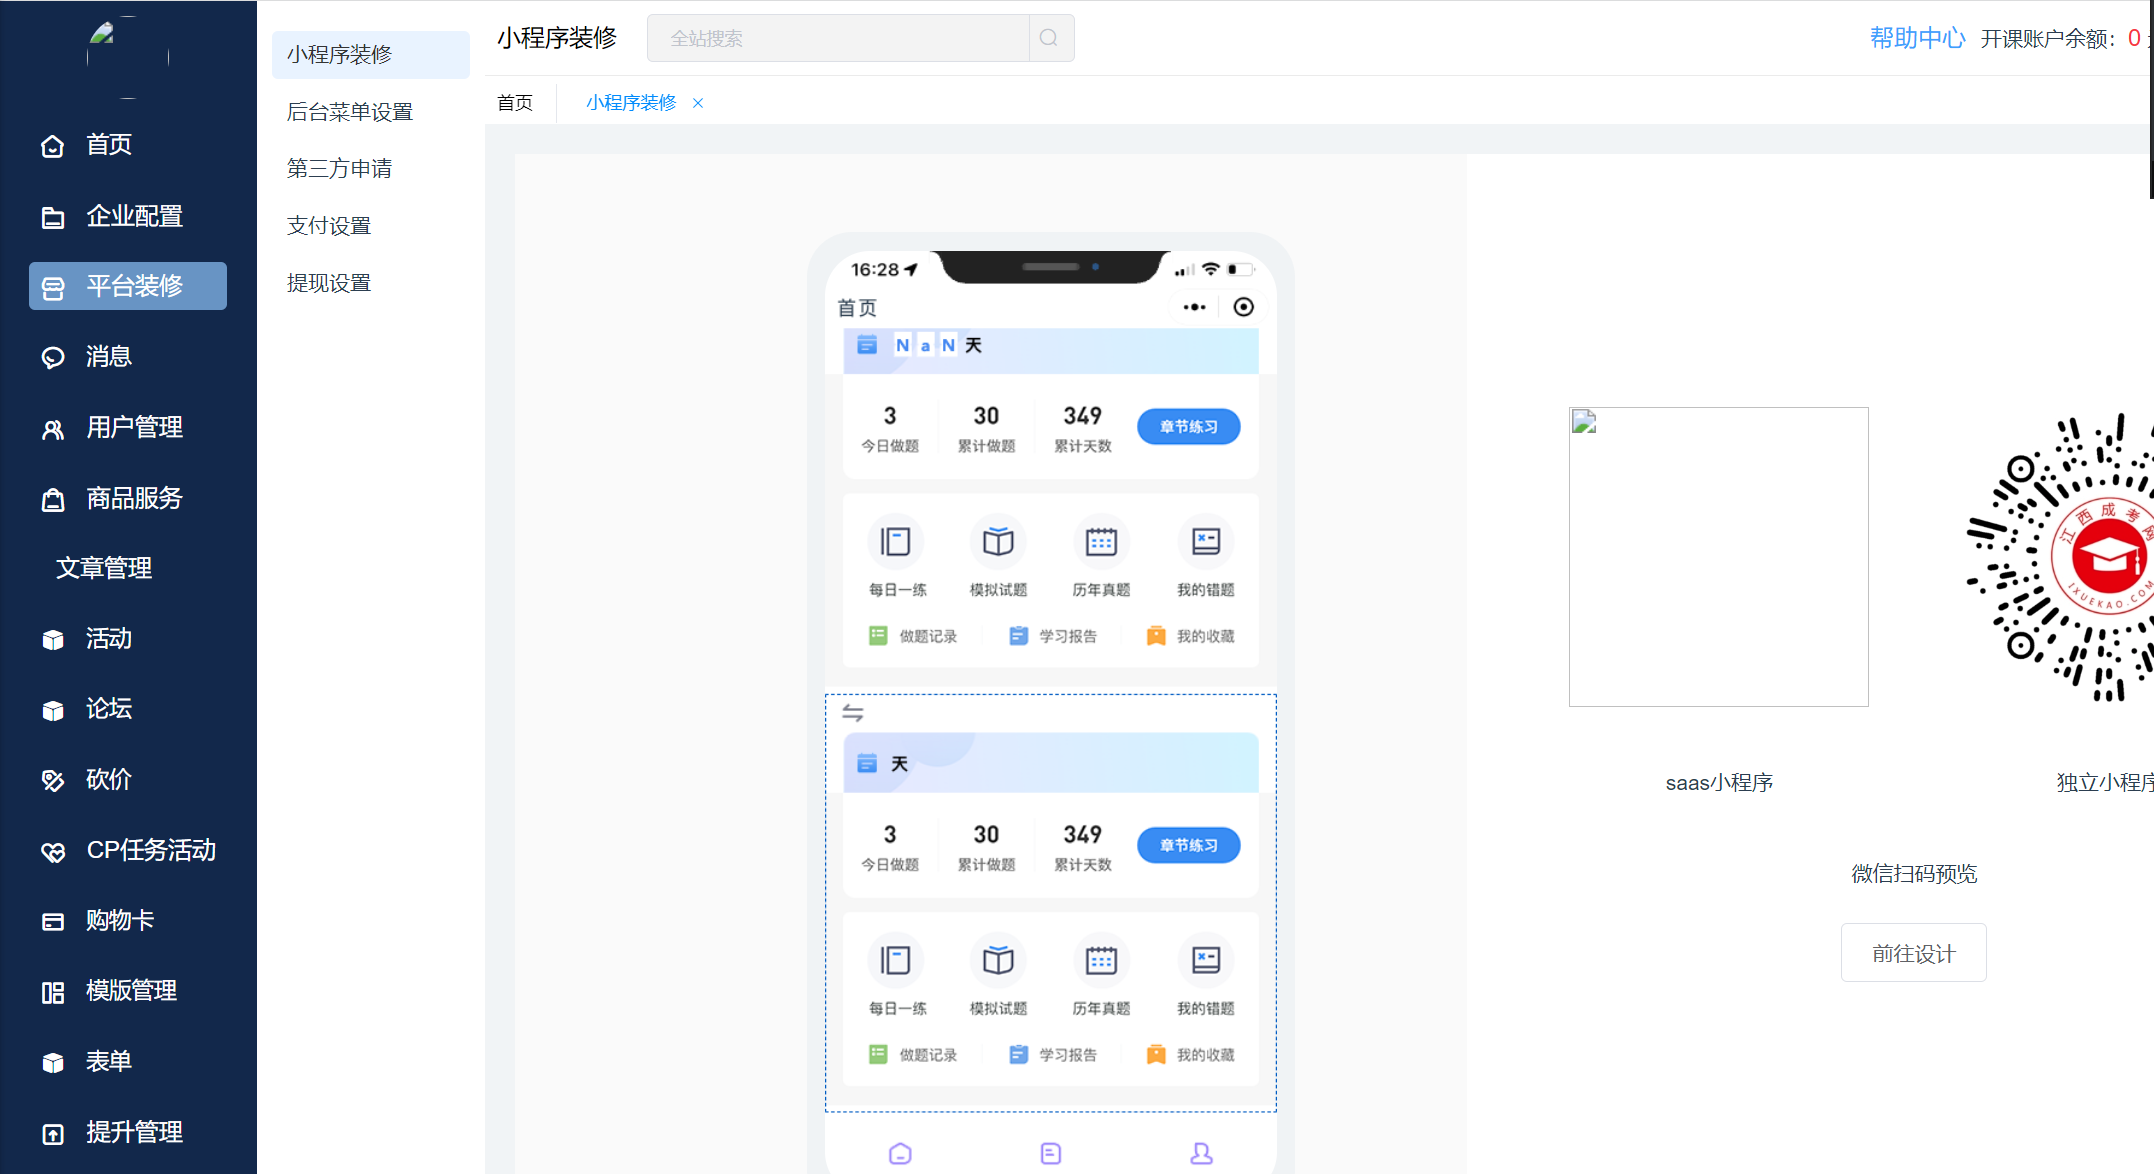Click the lower 学习报告 blue icon
This screenshot has width=2154, height=1174.
coord(1018,1055)
